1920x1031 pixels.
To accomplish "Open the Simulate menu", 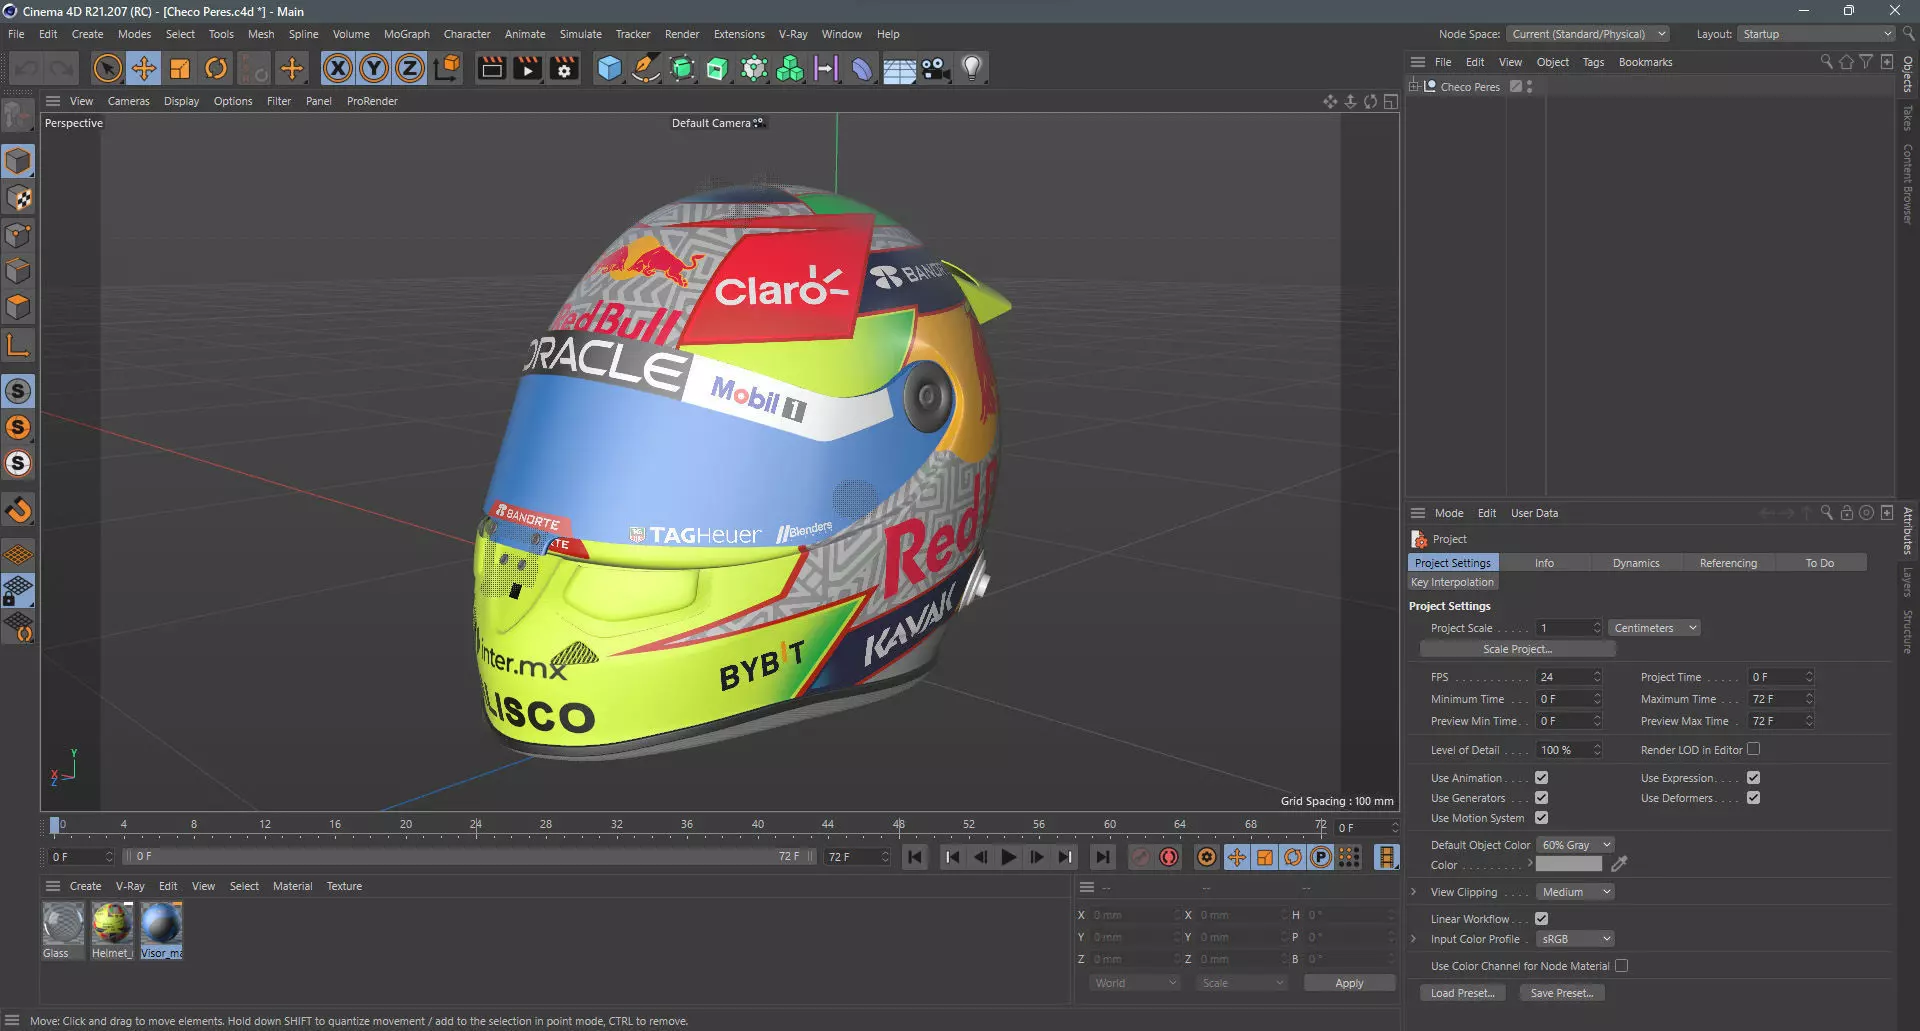I will pos(580,34).
